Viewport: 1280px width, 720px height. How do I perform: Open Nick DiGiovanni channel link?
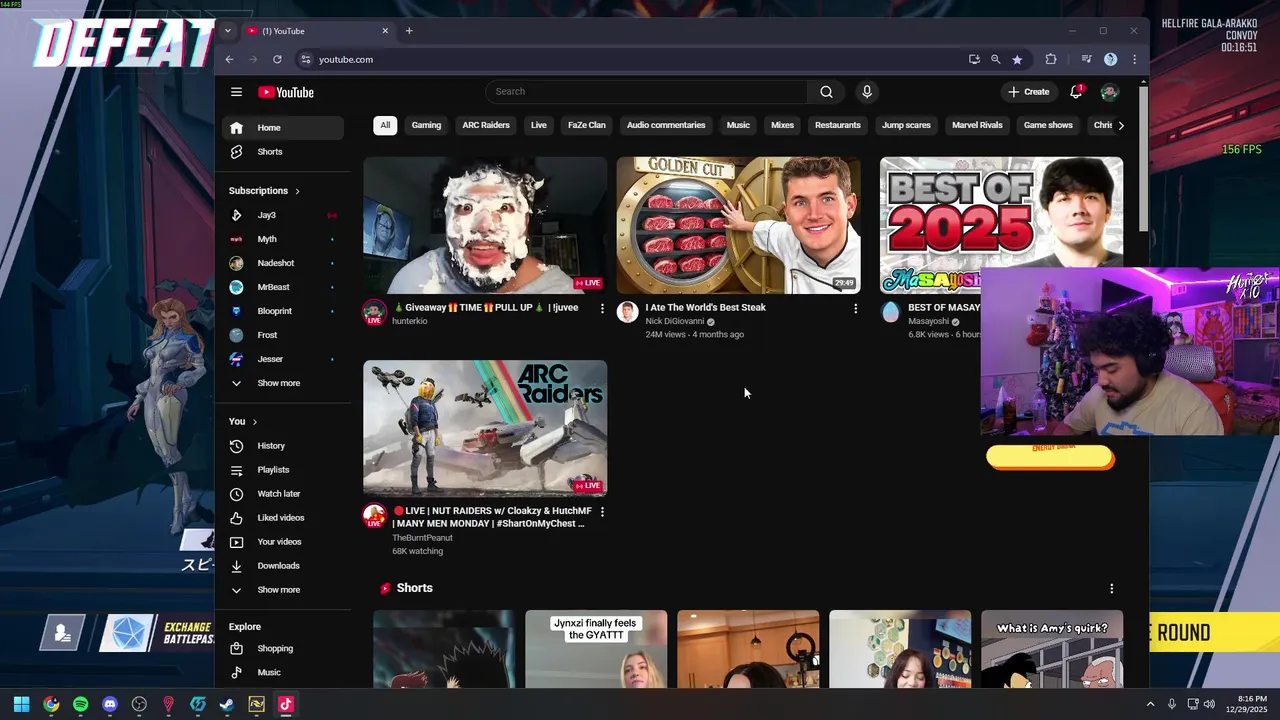tap(674, 322)
